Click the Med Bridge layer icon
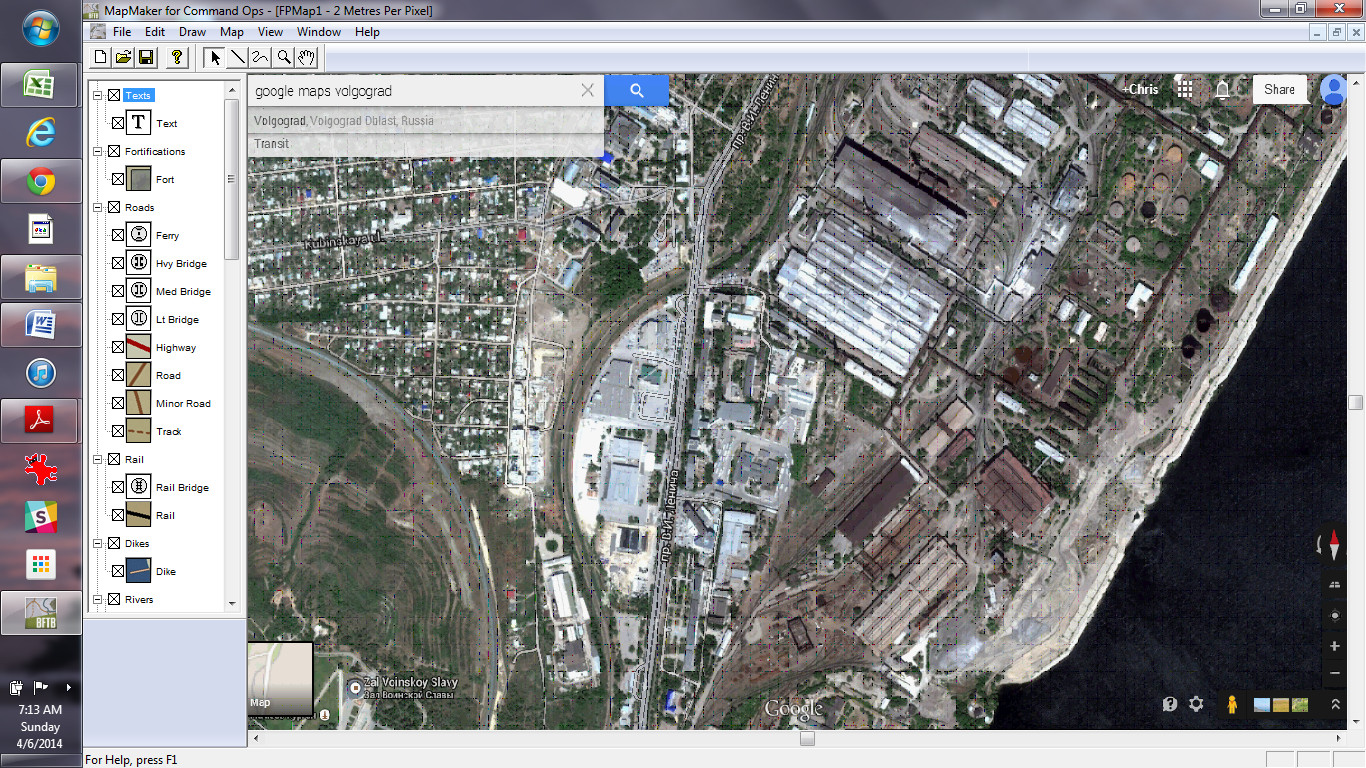Image resolution: width=1366 pixels, height=768 pixels. point(138,291)
